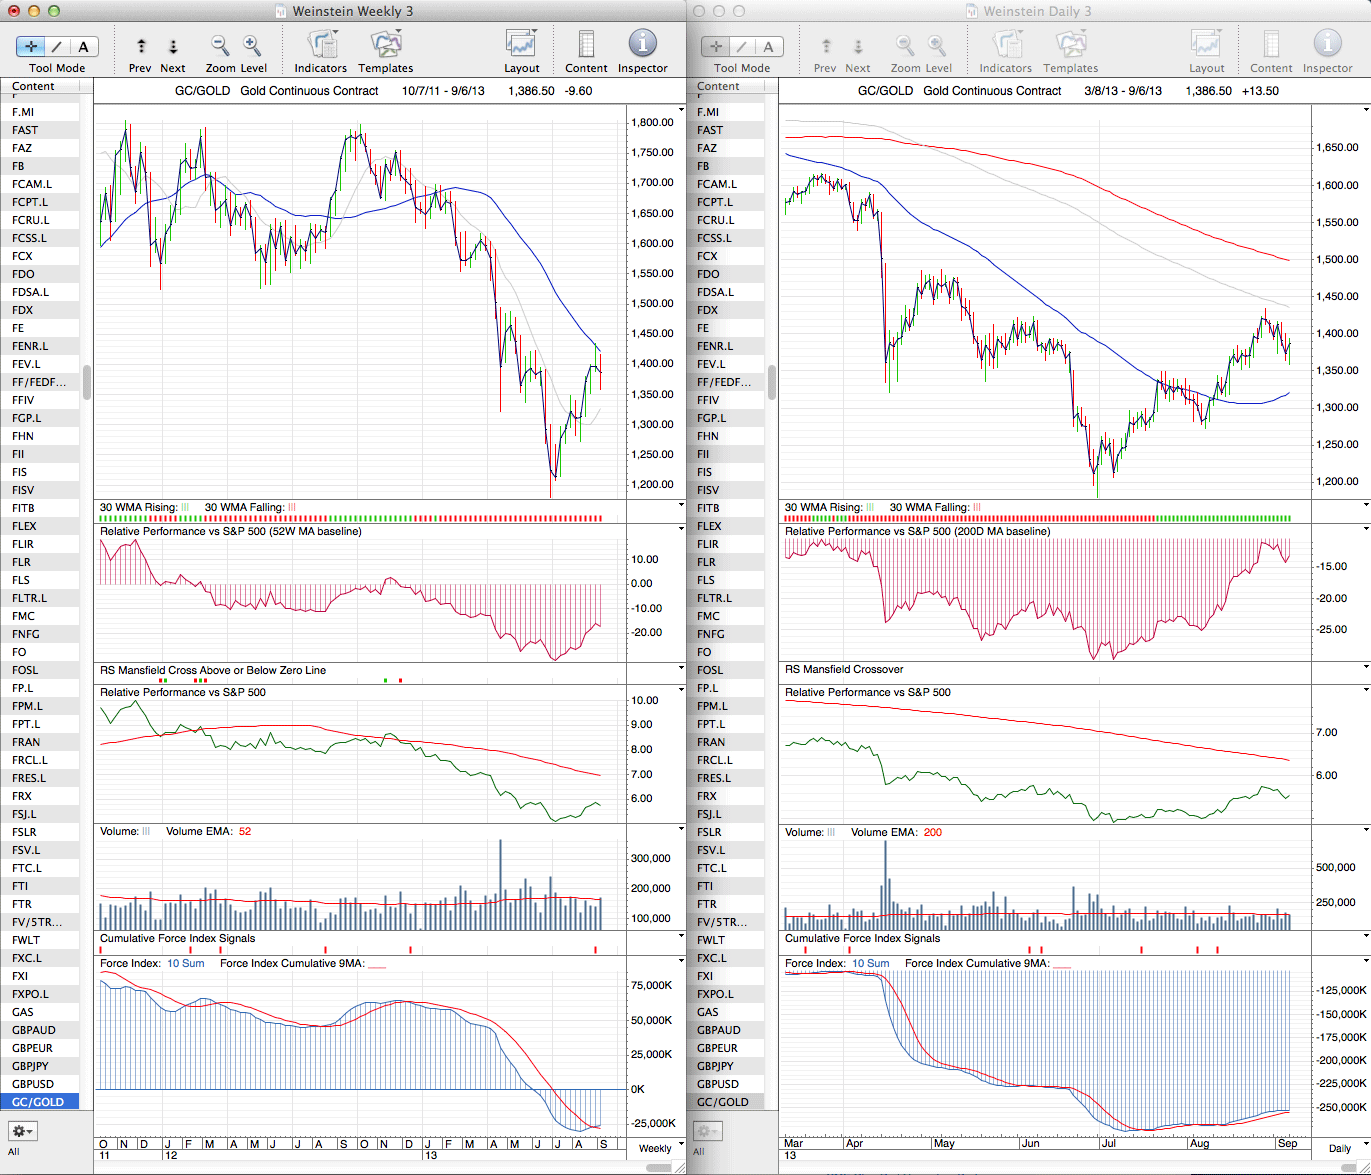Enable text annotation tool mode in Weekly window
1371x1175 pixels.
pyautogui.click(x=83, y=46)
